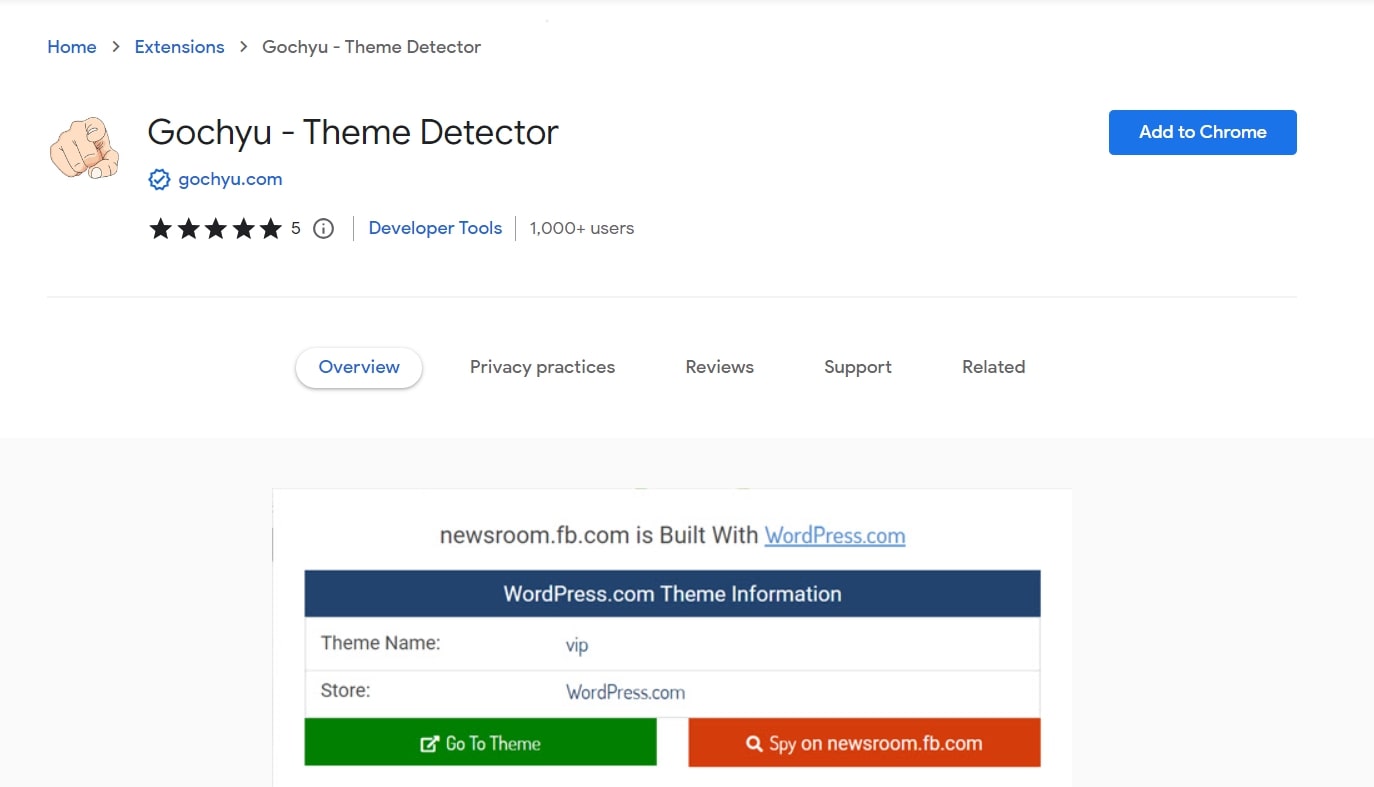Click the Gochyu - Theme Detector breadcrumb text
1374x787 pixels.
(371, 47)
